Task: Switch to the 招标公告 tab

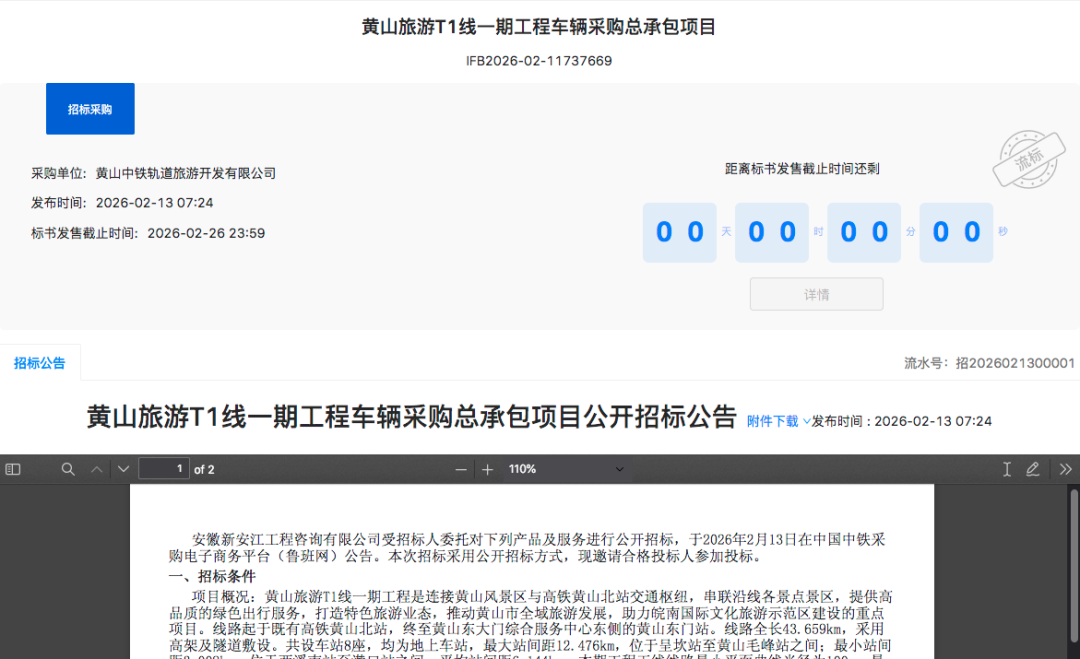Action: pyautogui.click(x=40, y=363)
